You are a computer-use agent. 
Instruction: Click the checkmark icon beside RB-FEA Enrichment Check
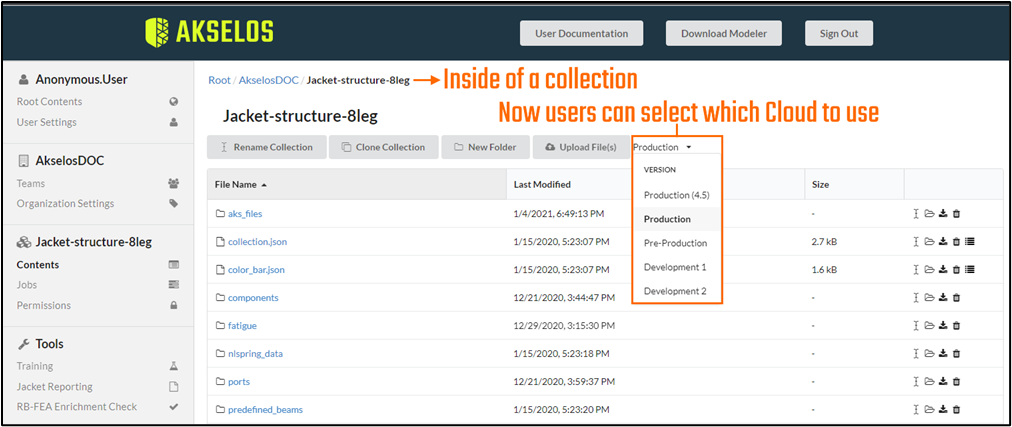pos(173,406)
